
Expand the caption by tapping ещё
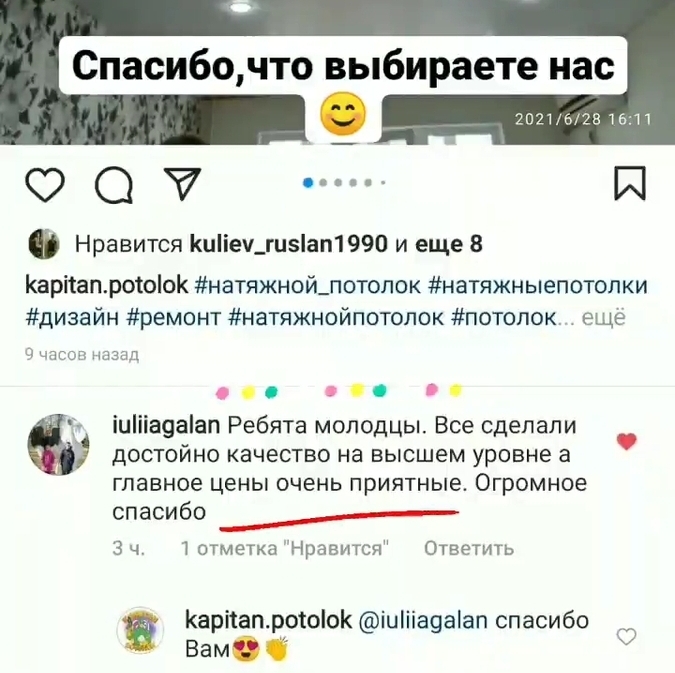coord(603,318)
